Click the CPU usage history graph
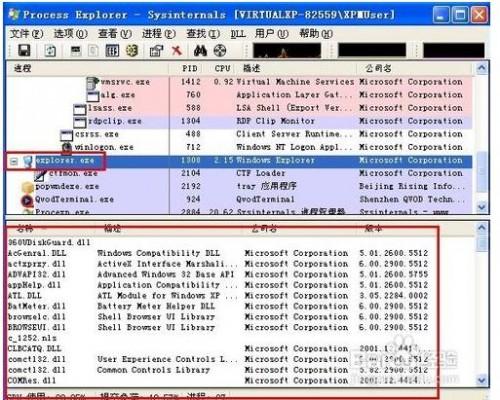The image size is (500, 400). [x=287, y=51]
